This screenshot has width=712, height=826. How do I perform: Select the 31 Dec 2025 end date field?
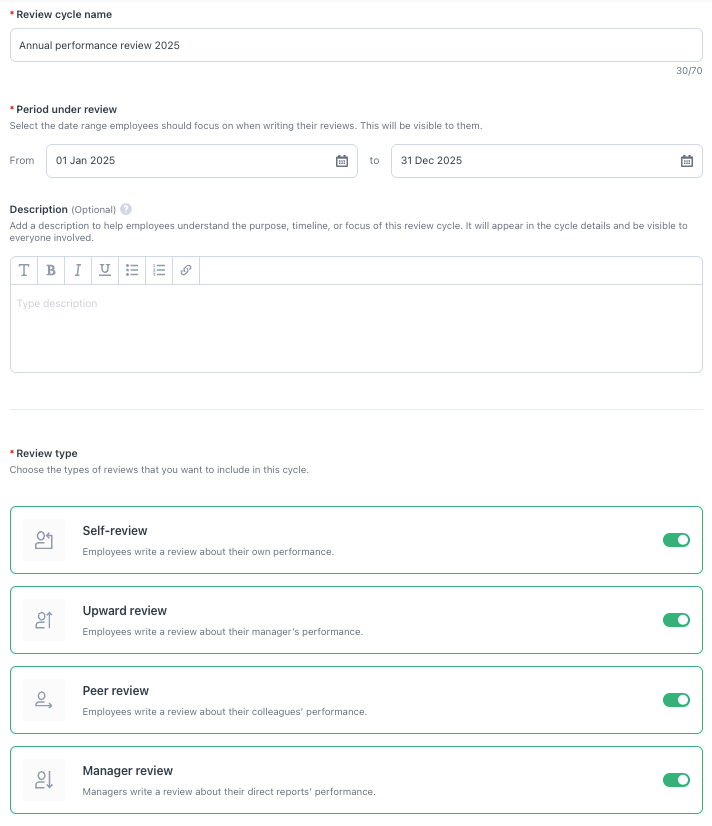point(535,161)
